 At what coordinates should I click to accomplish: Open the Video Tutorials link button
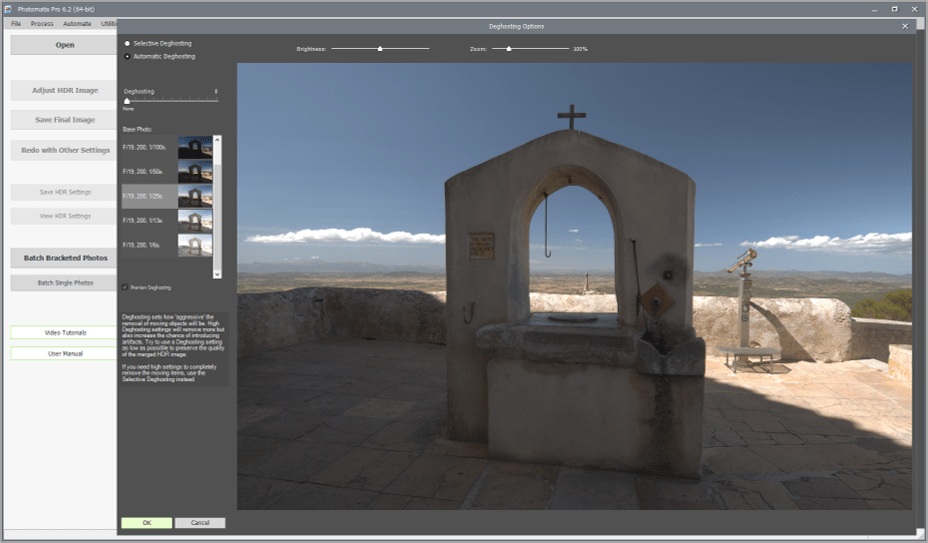(x=64, y=332)
